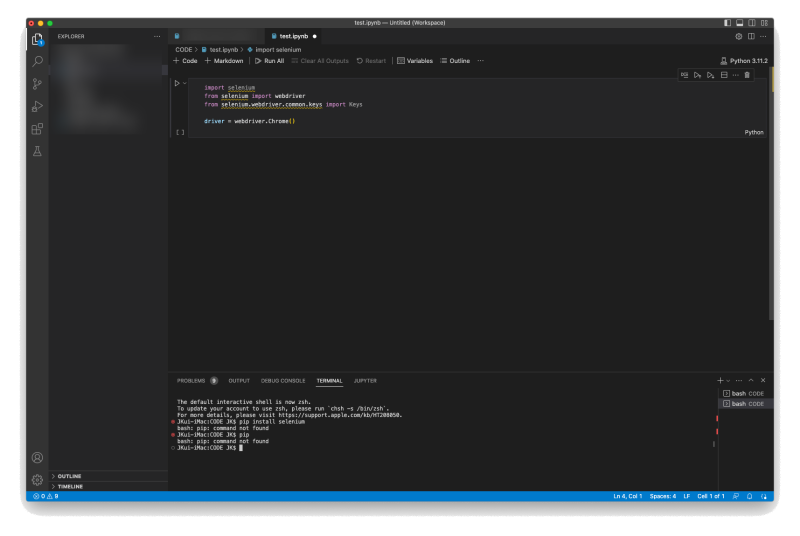Click 'Spaces: 4' indentation setting
The image size is (800, 536).
pos(663,496)
